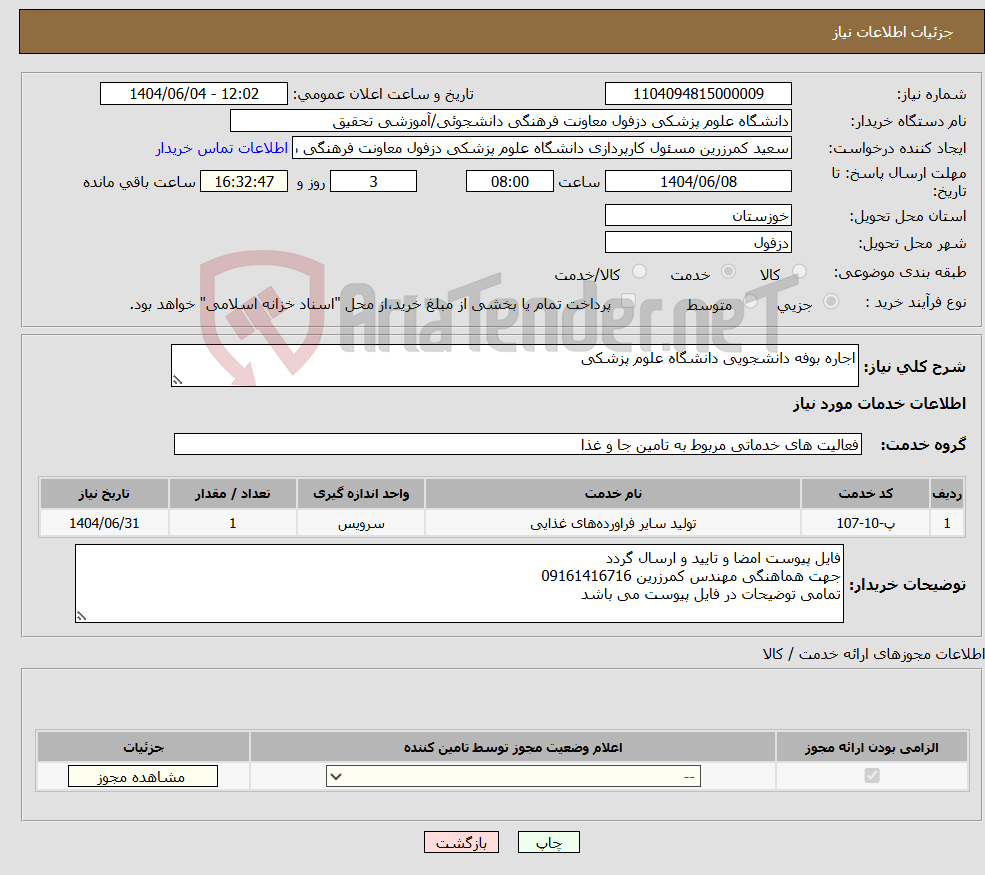Click the الزامی بودن ارائه مجوز header

pyautogui.click(x=872, y=747)
